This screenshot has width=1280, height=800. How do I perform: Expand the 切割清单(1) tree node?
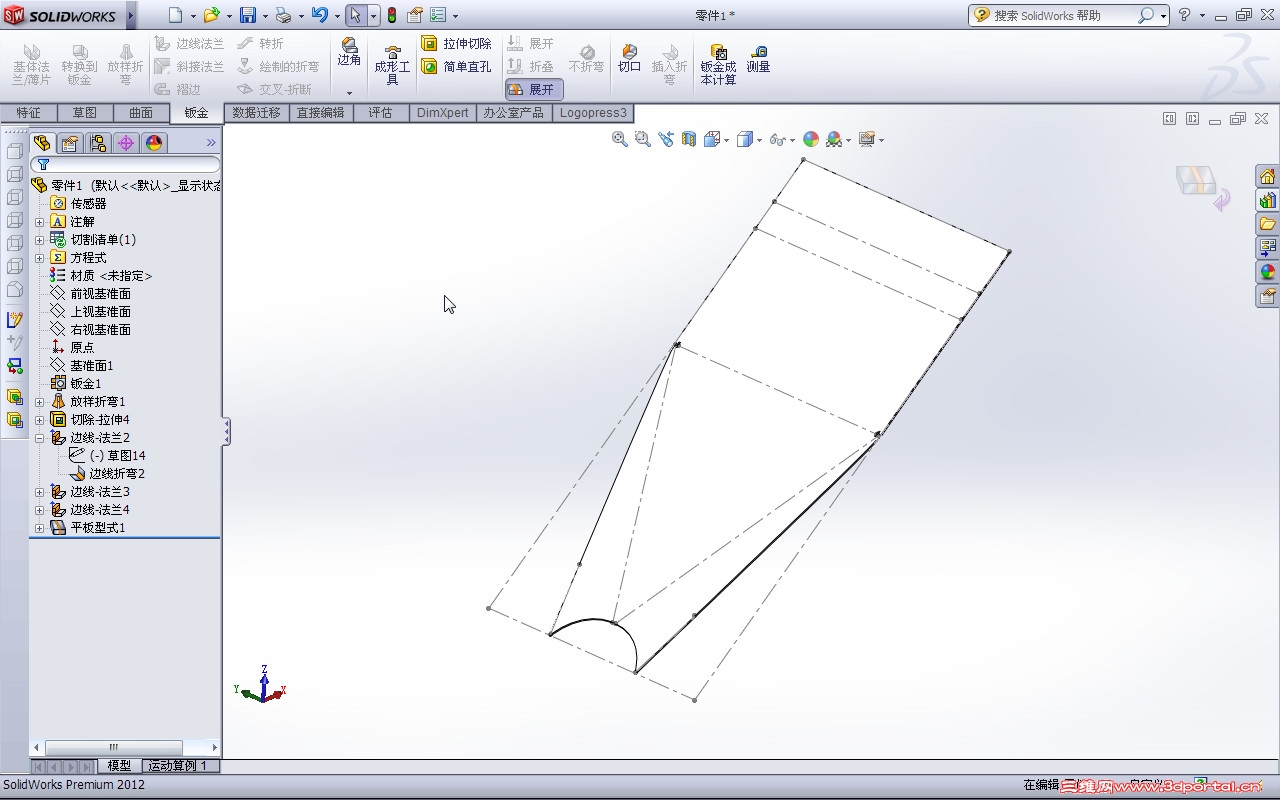(x=40, y=240)
